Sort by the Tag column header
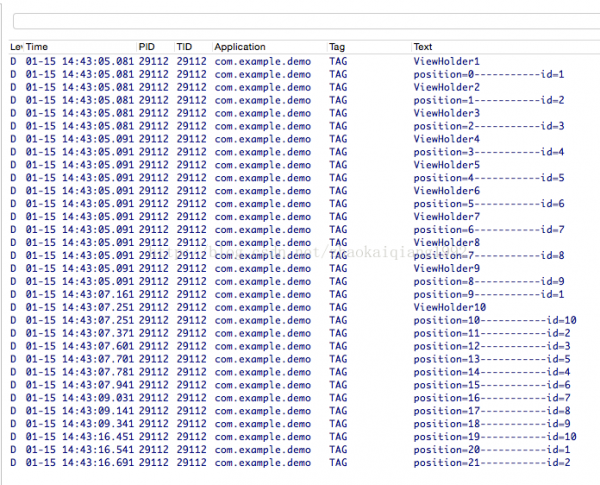 tap(370, 47)
